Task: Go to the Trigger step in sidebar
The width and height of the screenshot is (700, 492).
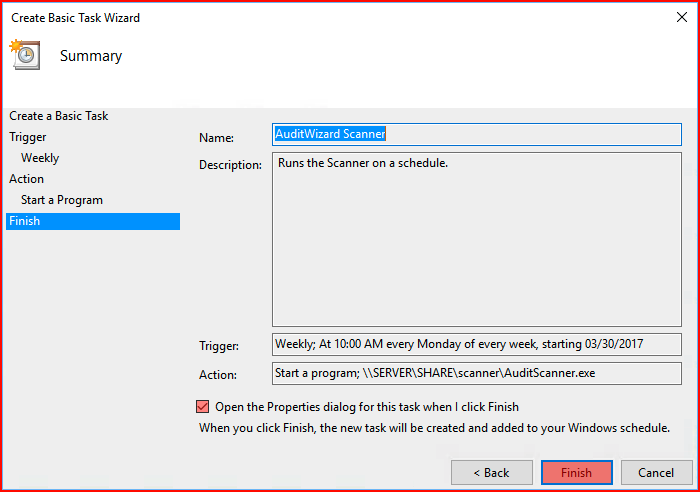Action: tap(28, 137)
